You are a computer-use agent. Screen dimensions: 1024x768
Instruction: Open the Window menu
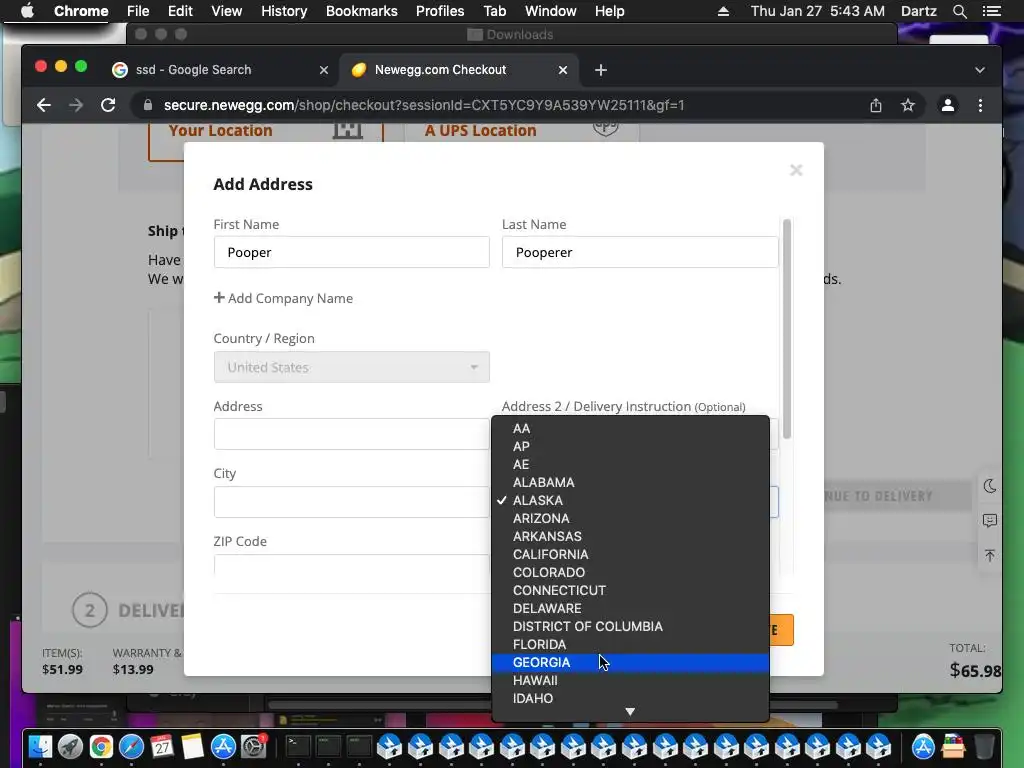pos(551,11)
